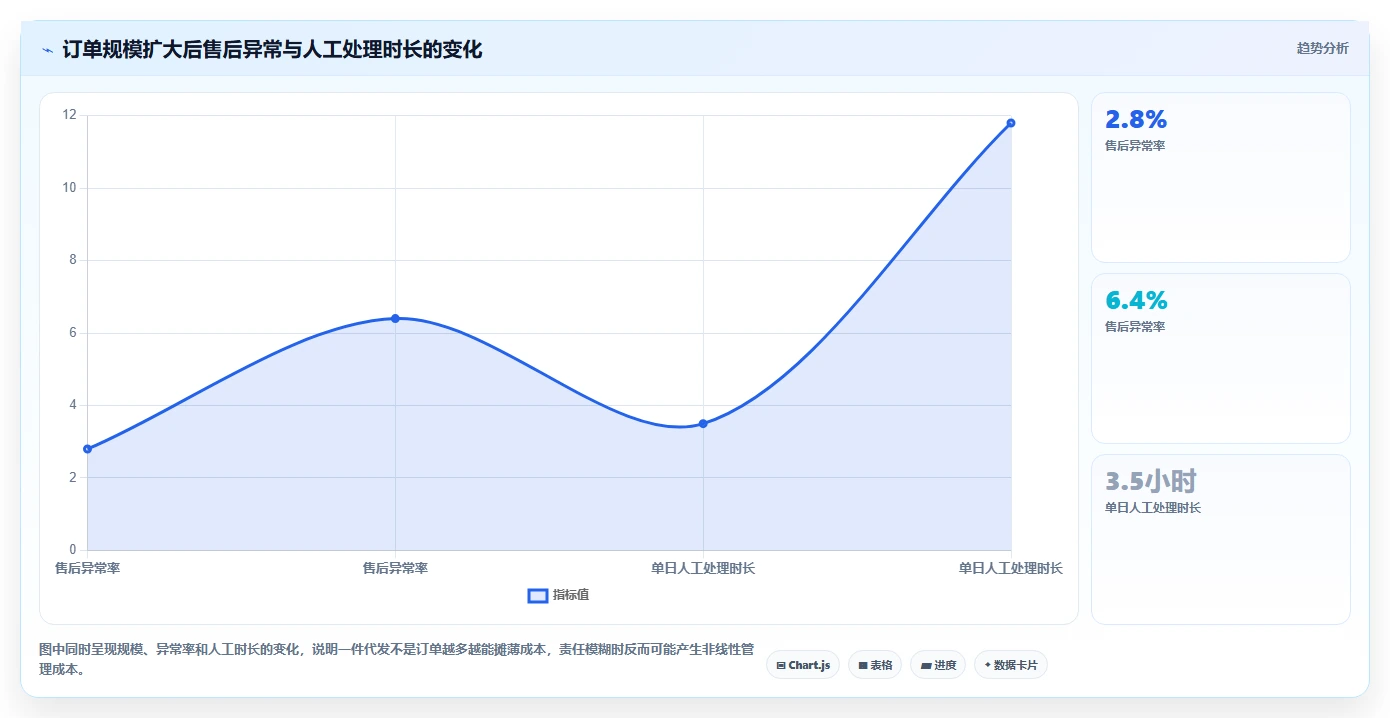Select the 数据卡片 chip
This screenshot has height=718, width=1390.
pos(1010,665)
